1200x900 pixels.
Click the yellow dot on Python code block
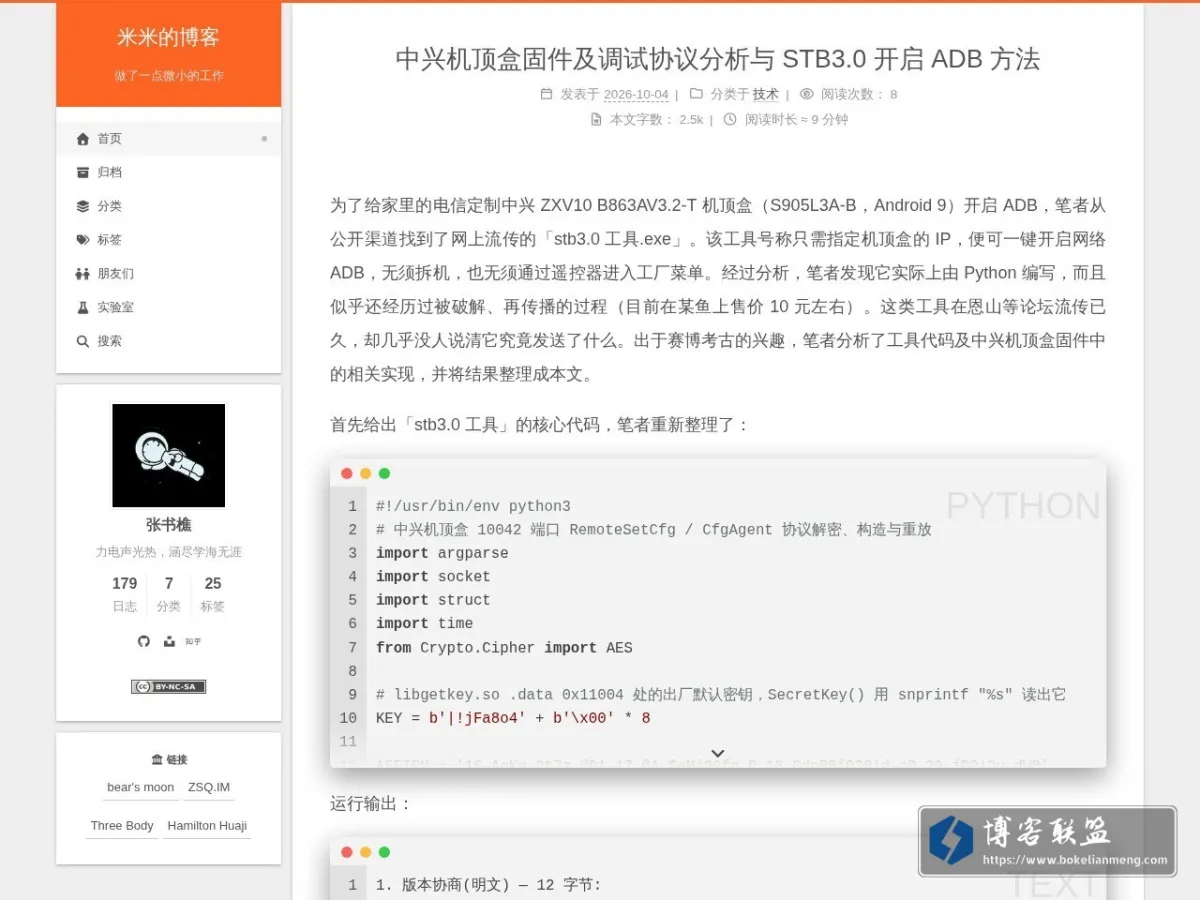pos(366,474)
